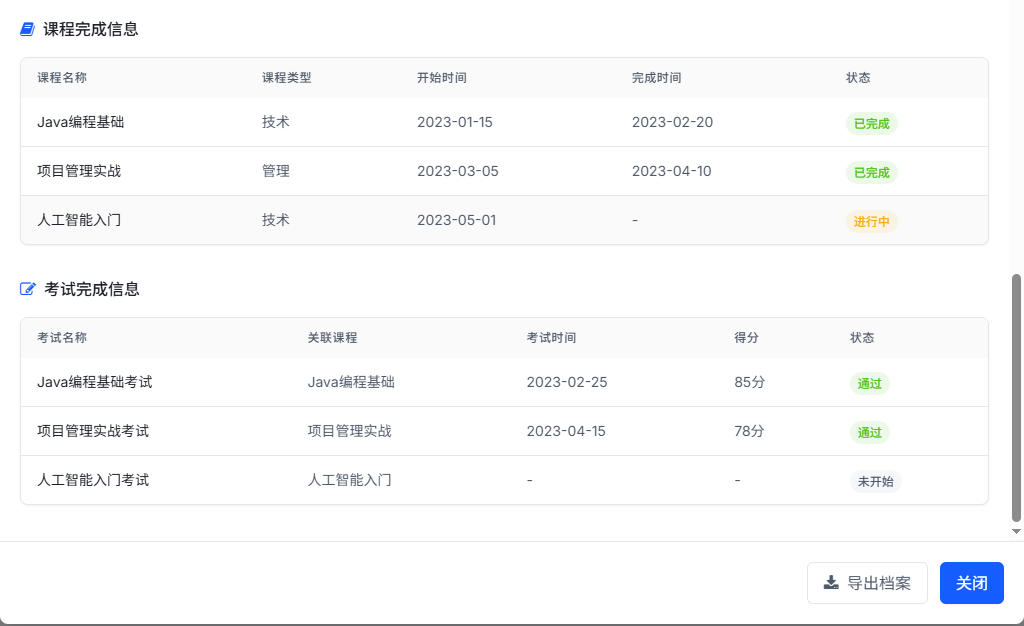
Task: Click the 关联课程 column header
Action: (332, 338)
